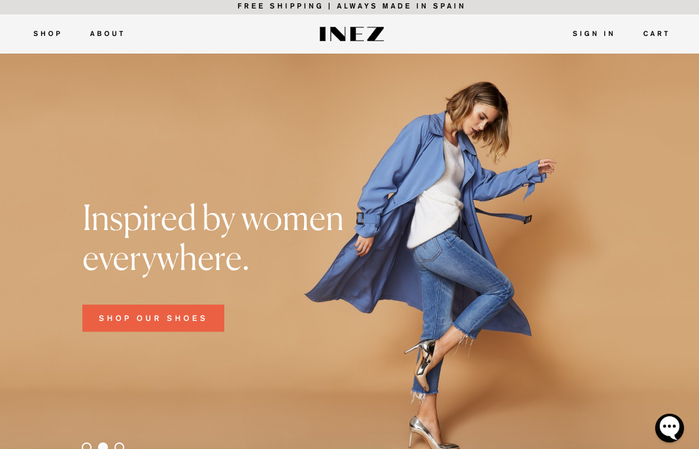Open the ABOUT navigation item
Image resolution: width=699 pixels, height=449 pixels.
[x=107, y=33]
